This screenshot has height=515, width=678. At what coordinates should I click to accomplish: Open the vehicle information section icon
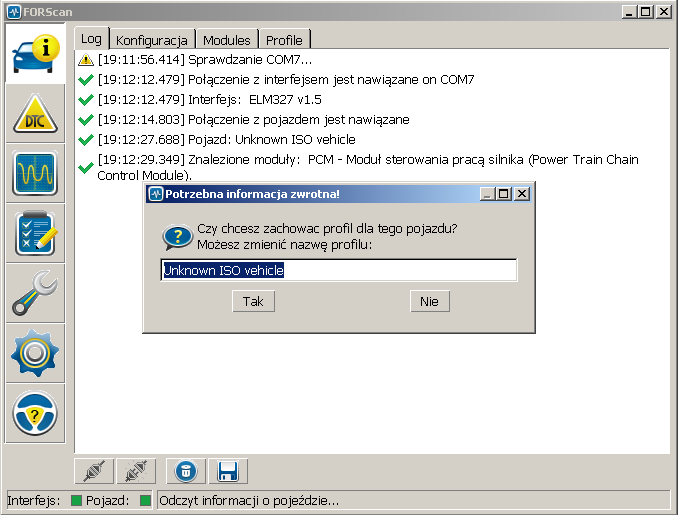pos(35,56)
